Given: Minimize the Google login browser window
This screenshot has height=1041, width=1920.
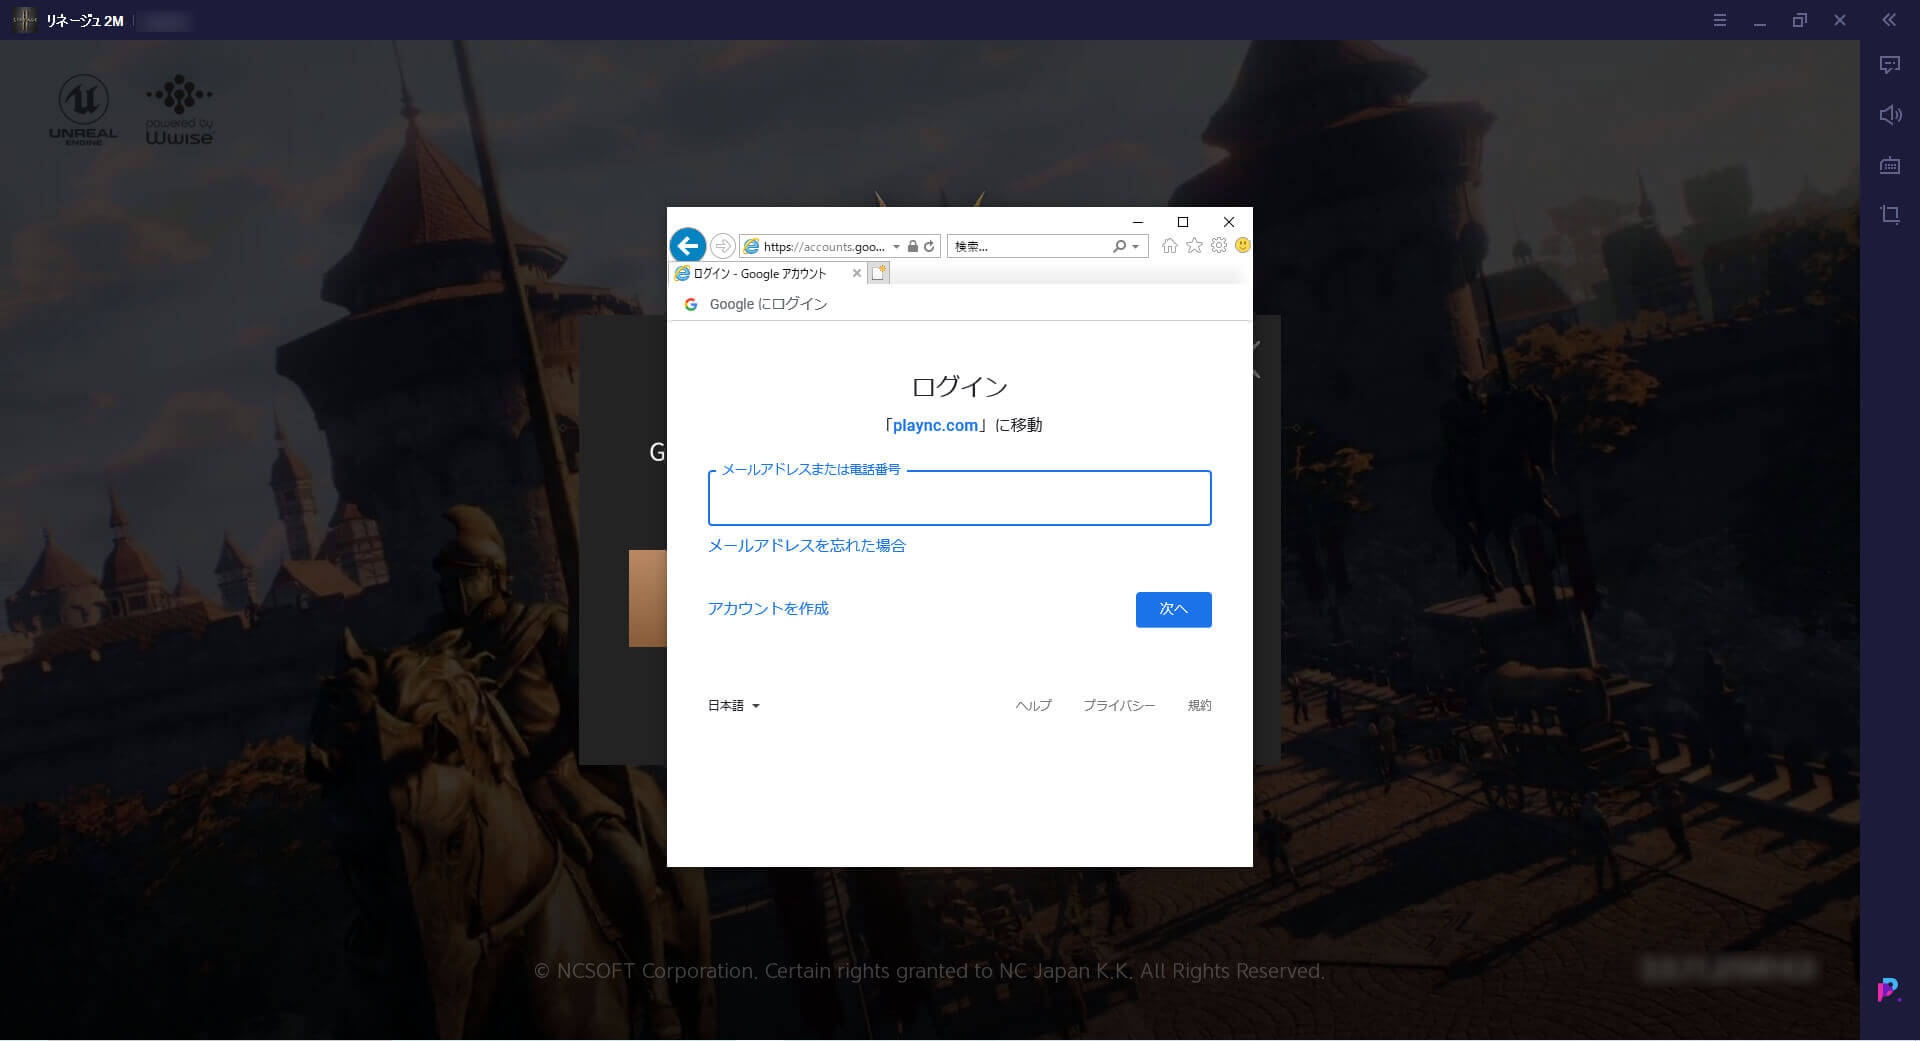Looking at the screenshot, I should click(1137, 222).
